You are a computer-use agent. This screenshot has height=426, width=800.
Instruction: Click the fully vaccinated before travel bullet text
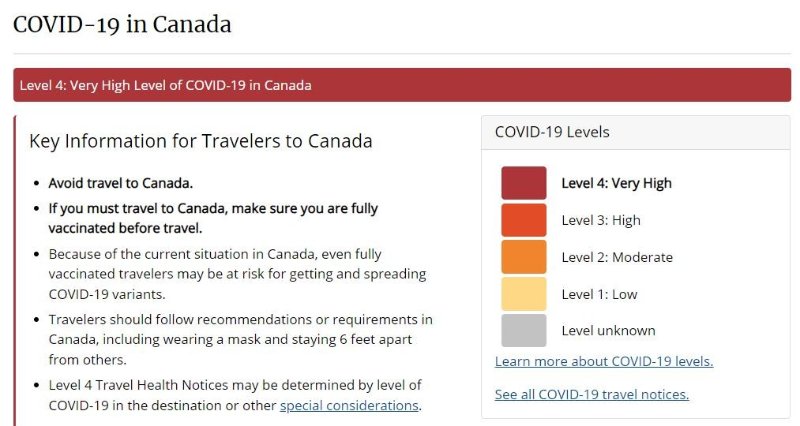coord(213,218)
